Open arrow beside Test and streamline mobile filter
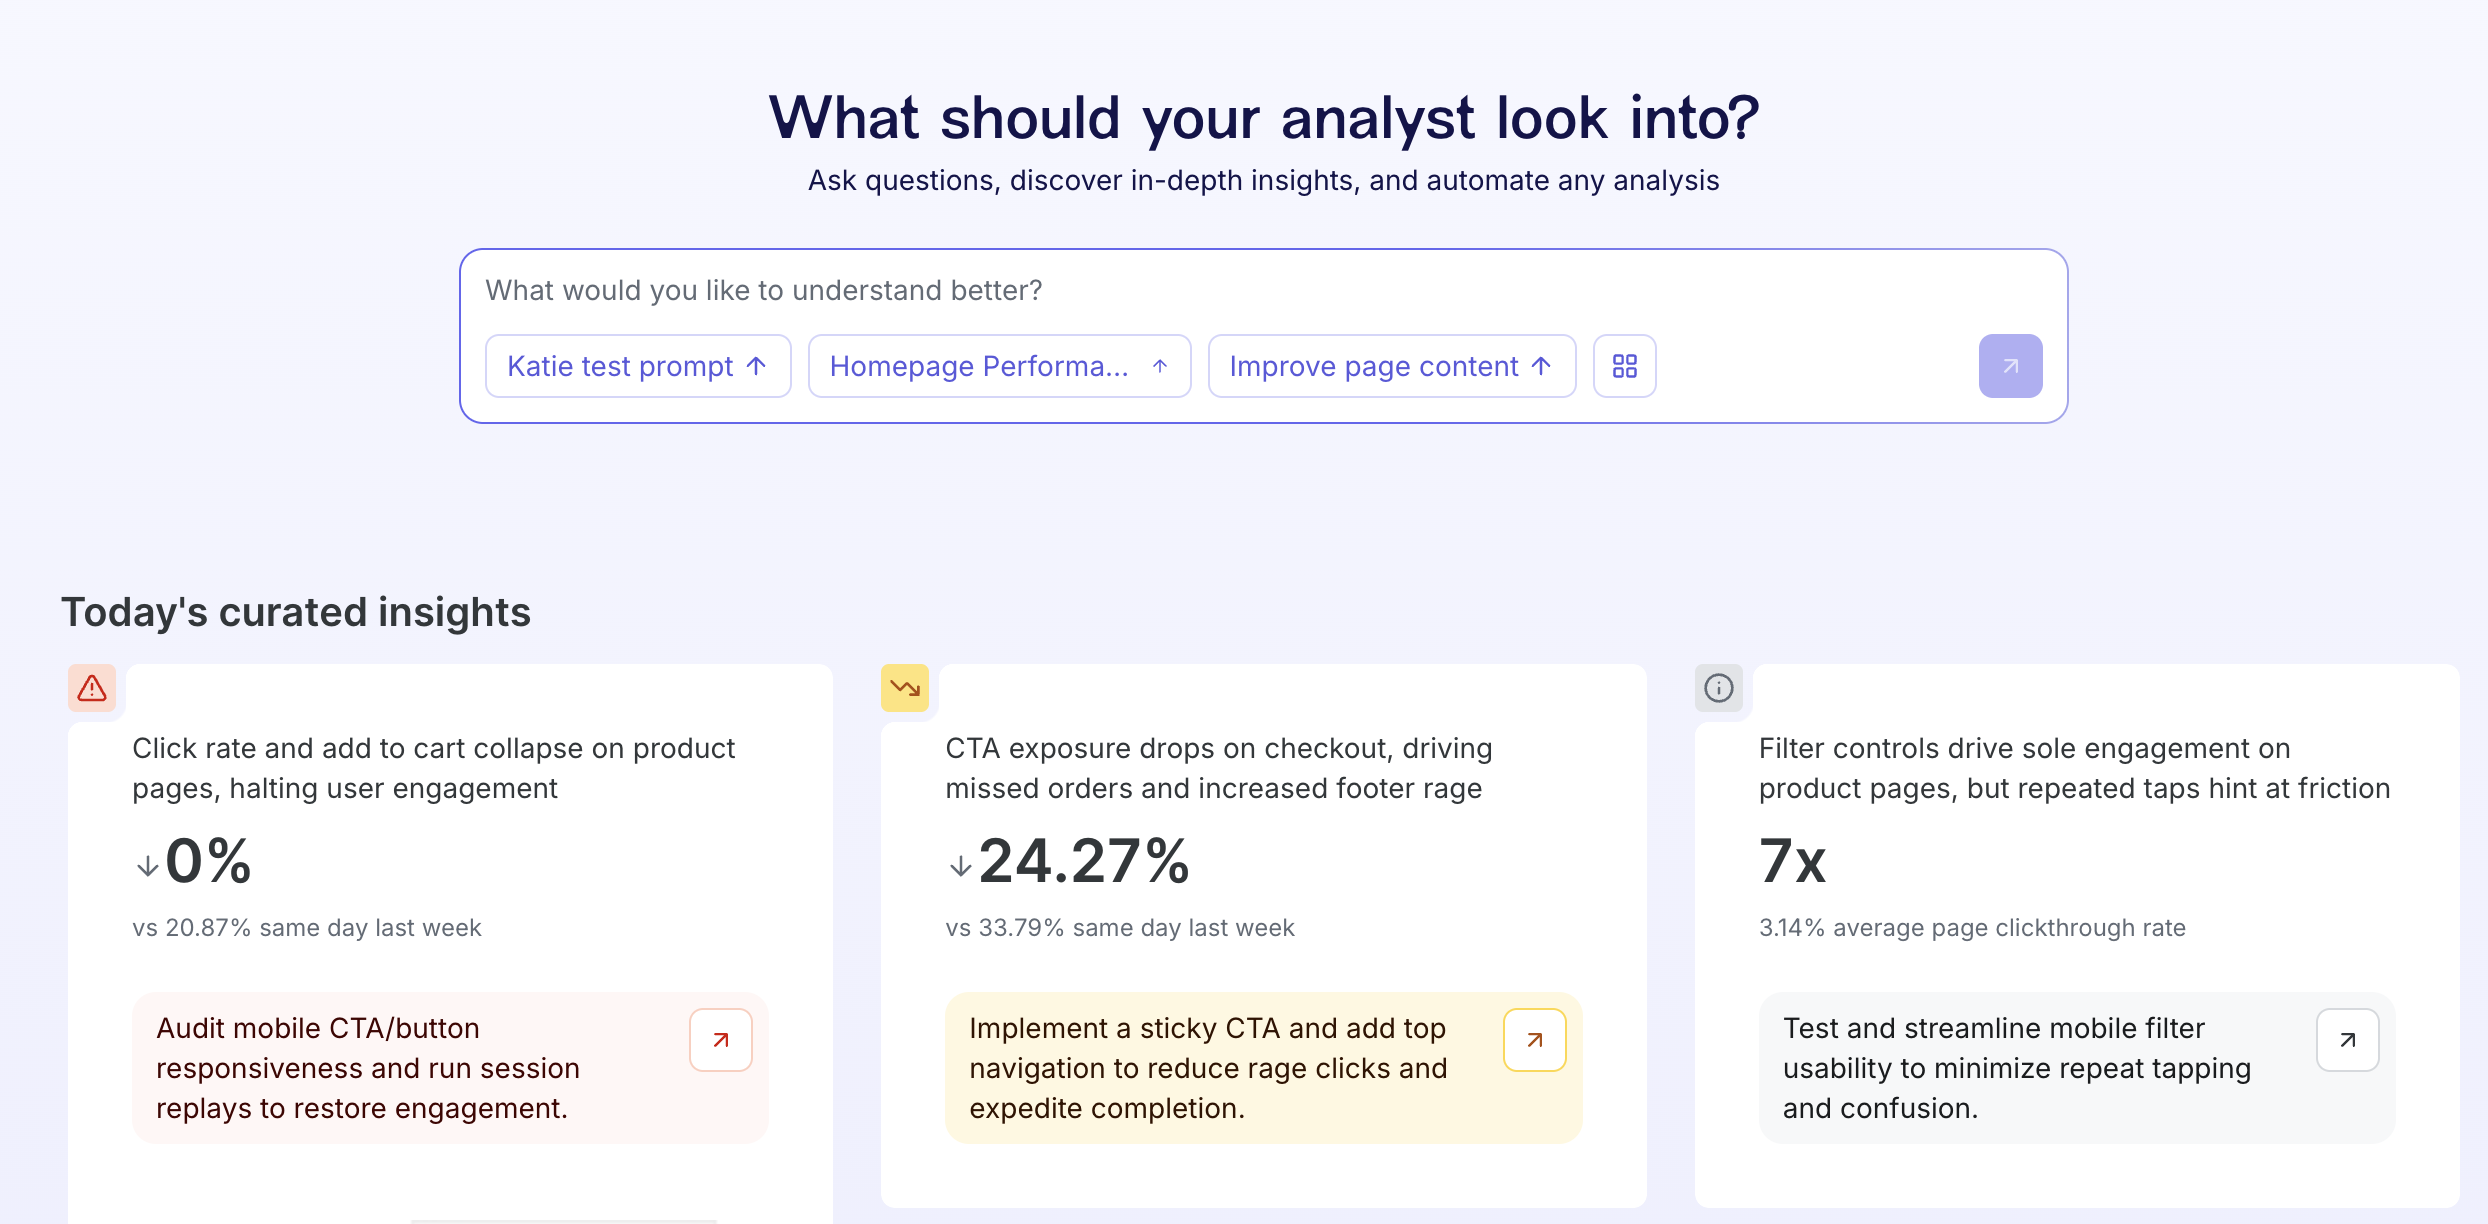 pyautogui.click(x=2348, y=1040)
